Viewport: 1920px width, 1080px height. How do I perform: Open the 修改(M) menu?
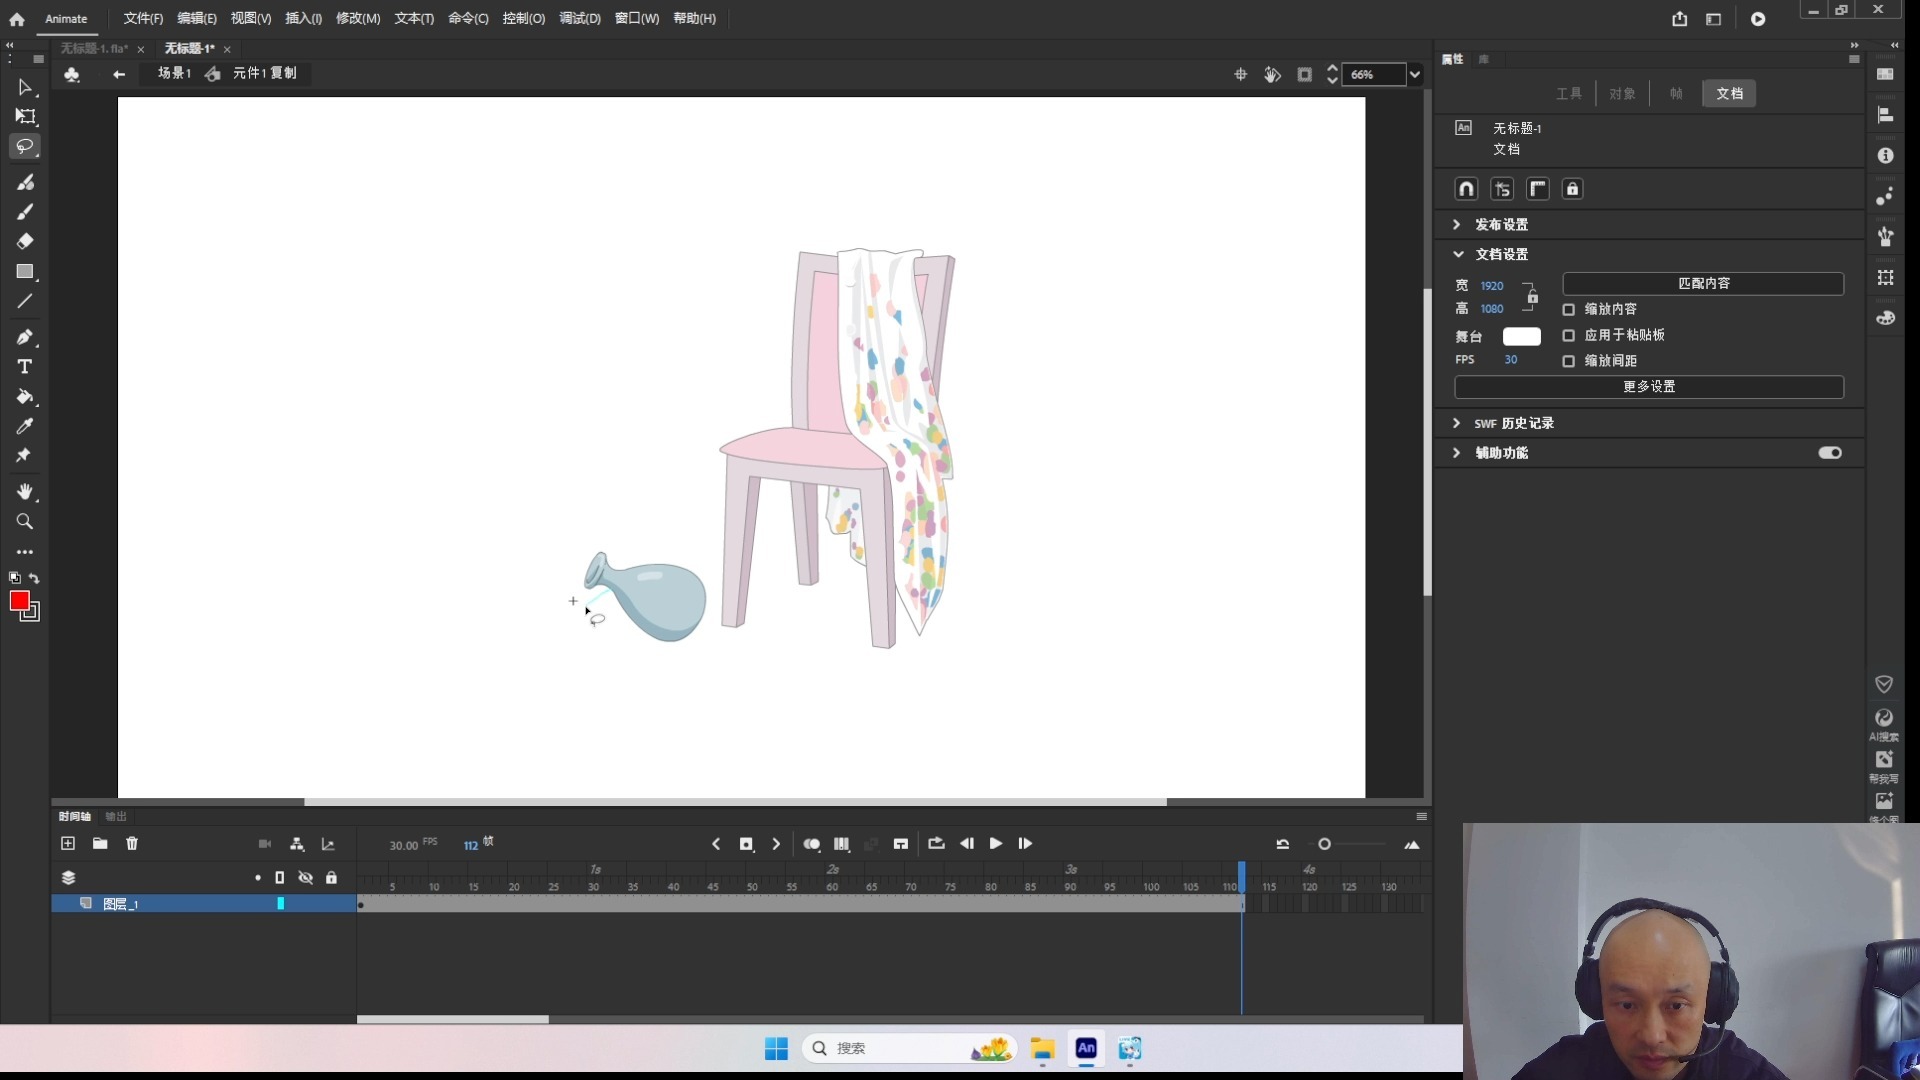pos(357,18)
